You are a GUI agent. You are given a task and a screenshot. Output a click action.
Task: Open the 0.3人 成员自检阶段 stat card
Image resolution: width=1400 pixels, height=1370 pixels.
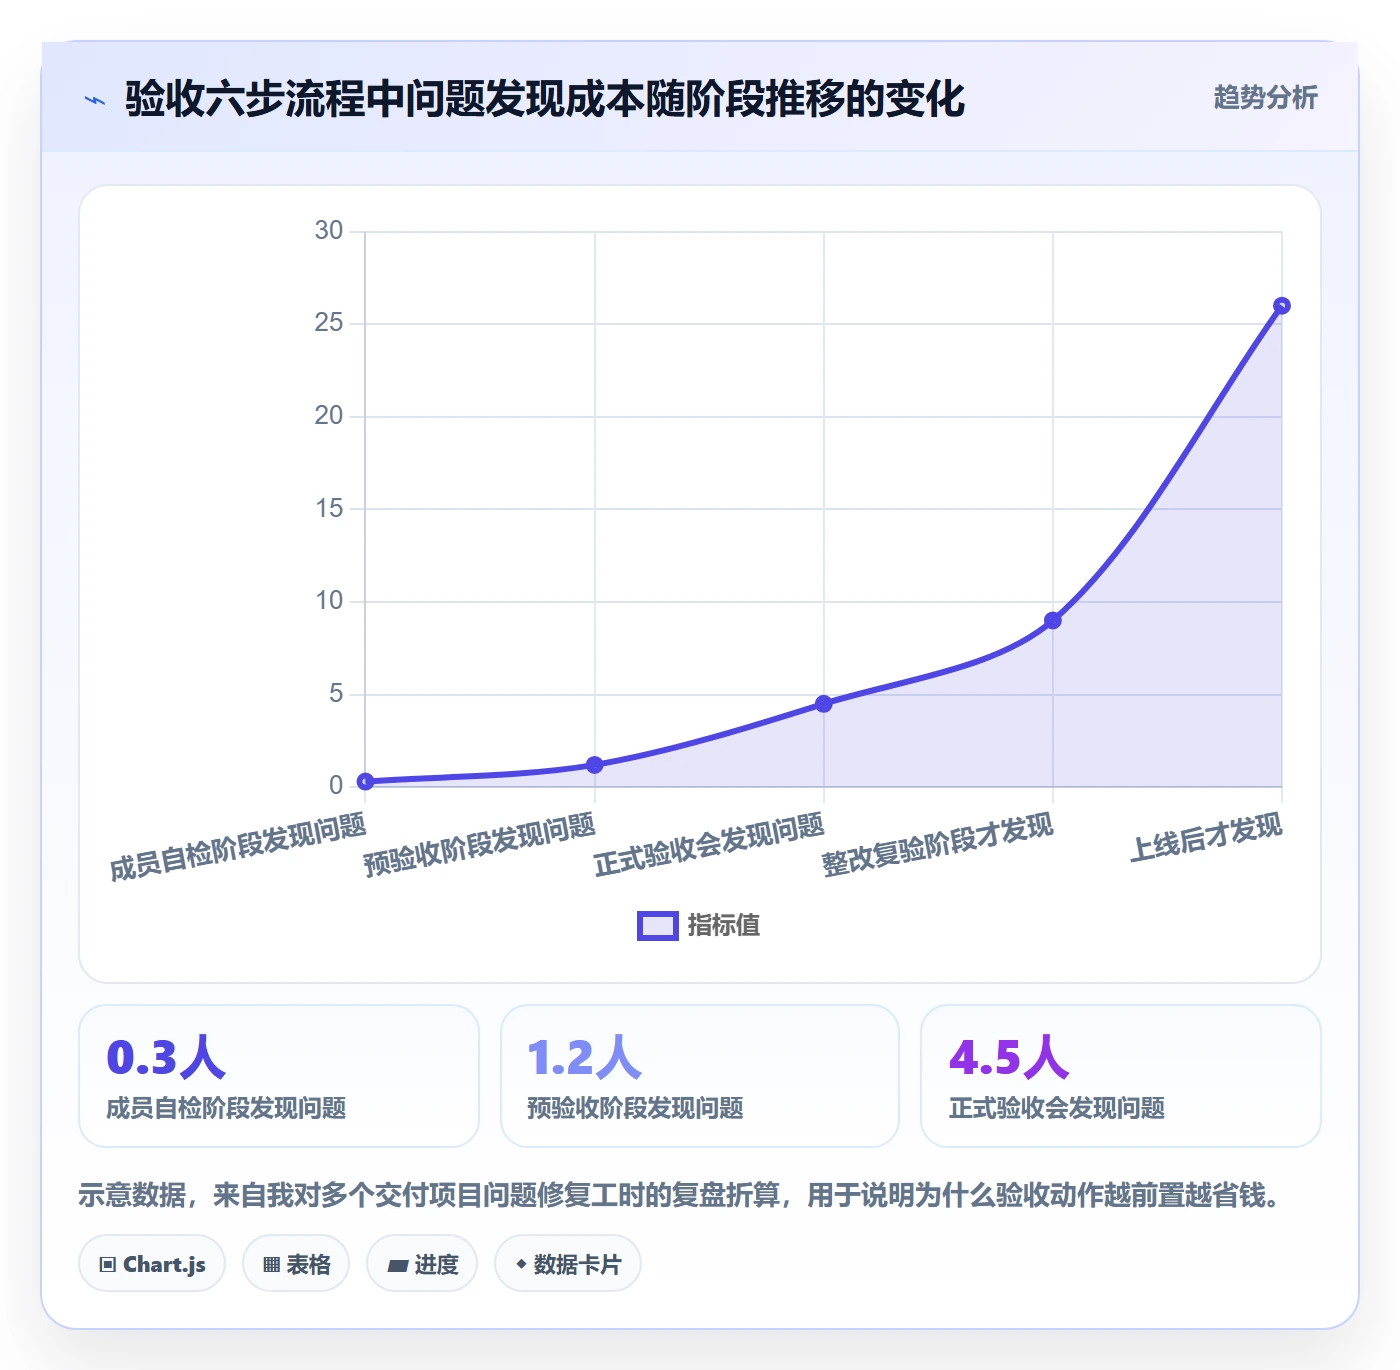(279, 1076)
